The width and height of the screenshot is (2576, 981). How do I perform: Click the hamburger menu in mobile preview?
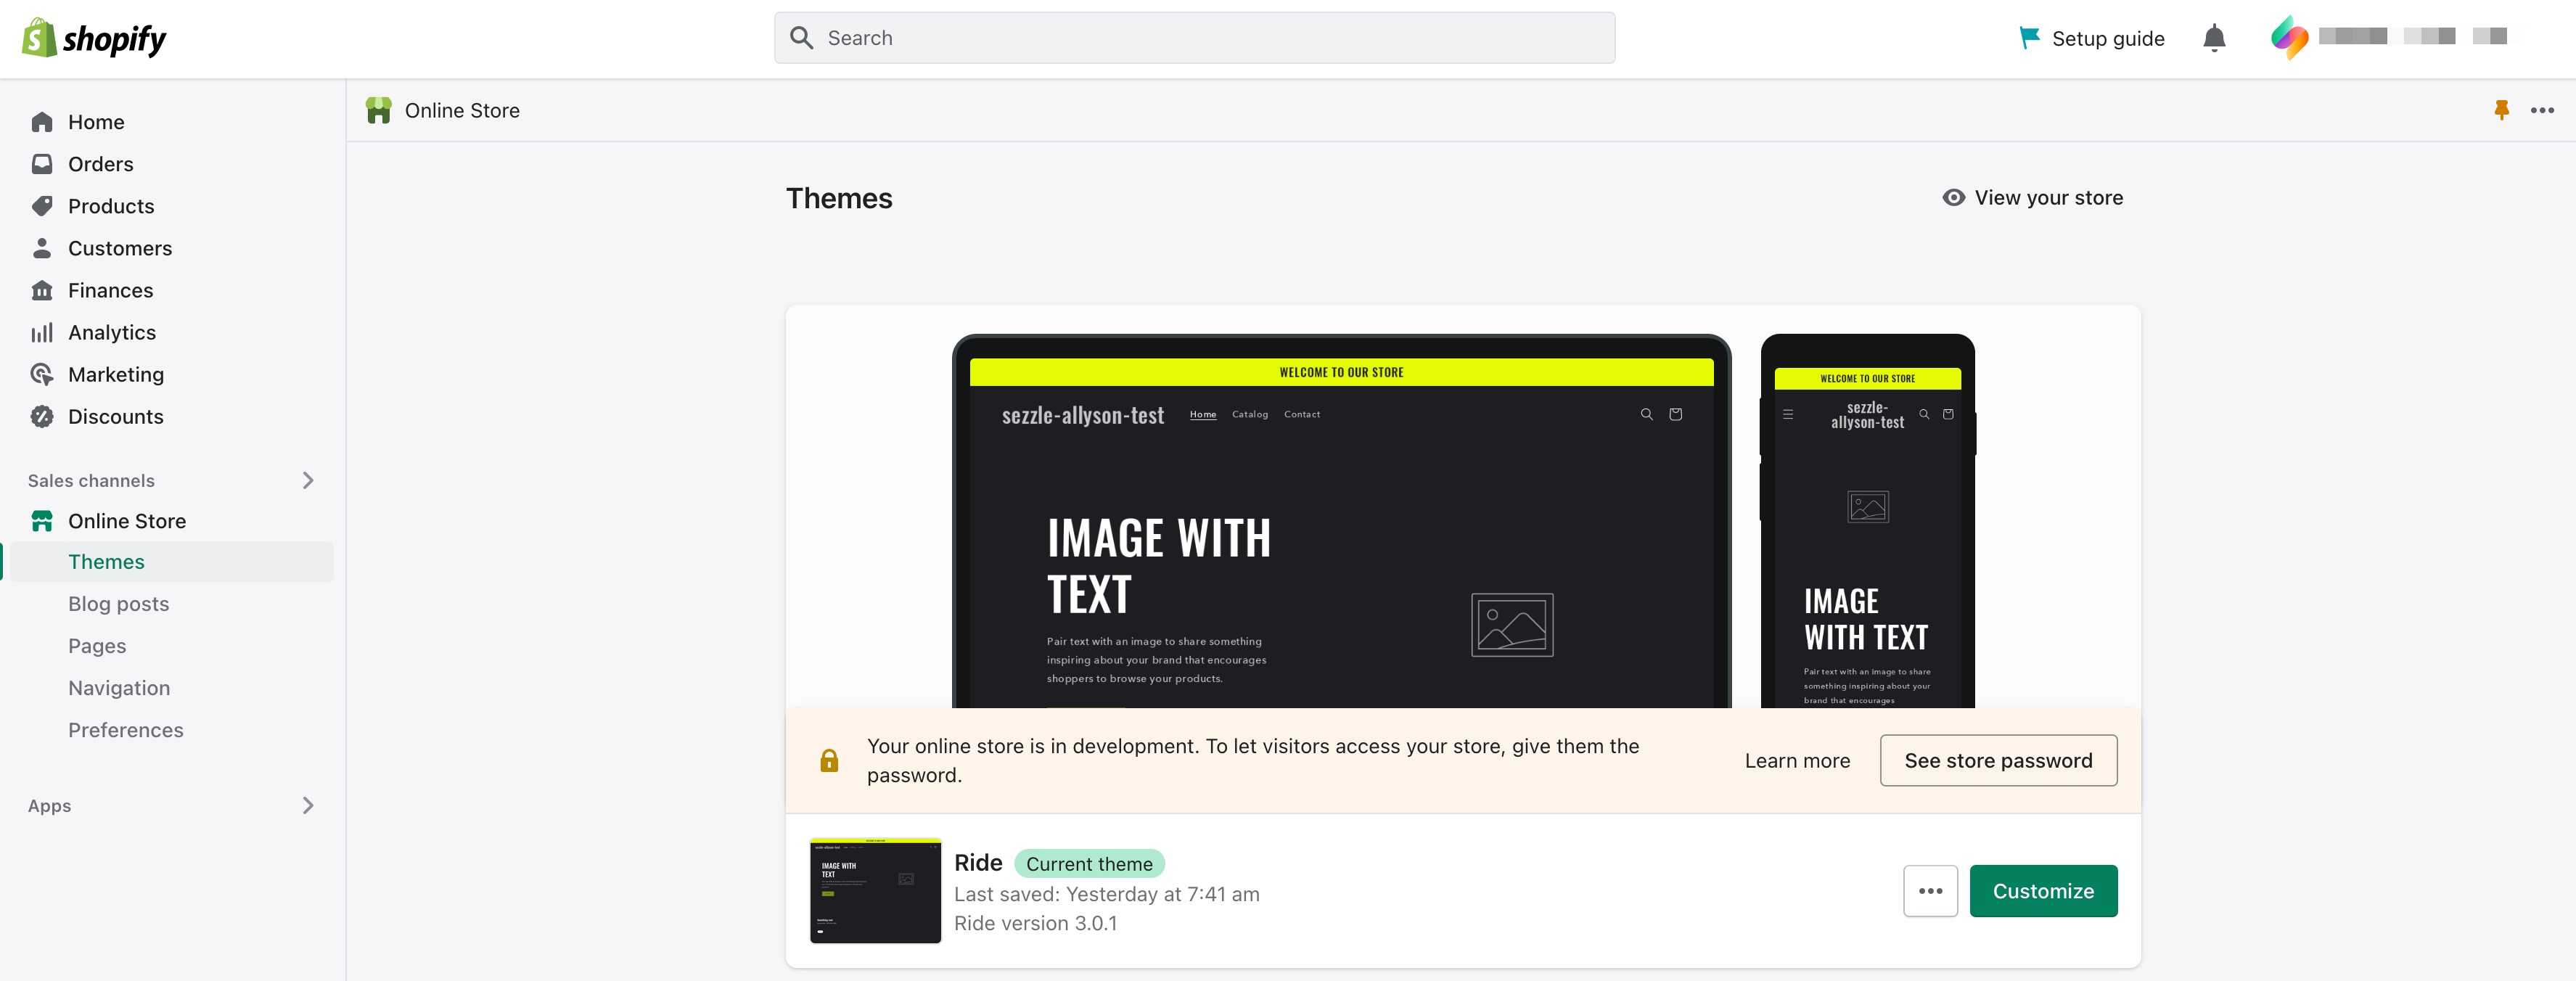pos(1788,414)
